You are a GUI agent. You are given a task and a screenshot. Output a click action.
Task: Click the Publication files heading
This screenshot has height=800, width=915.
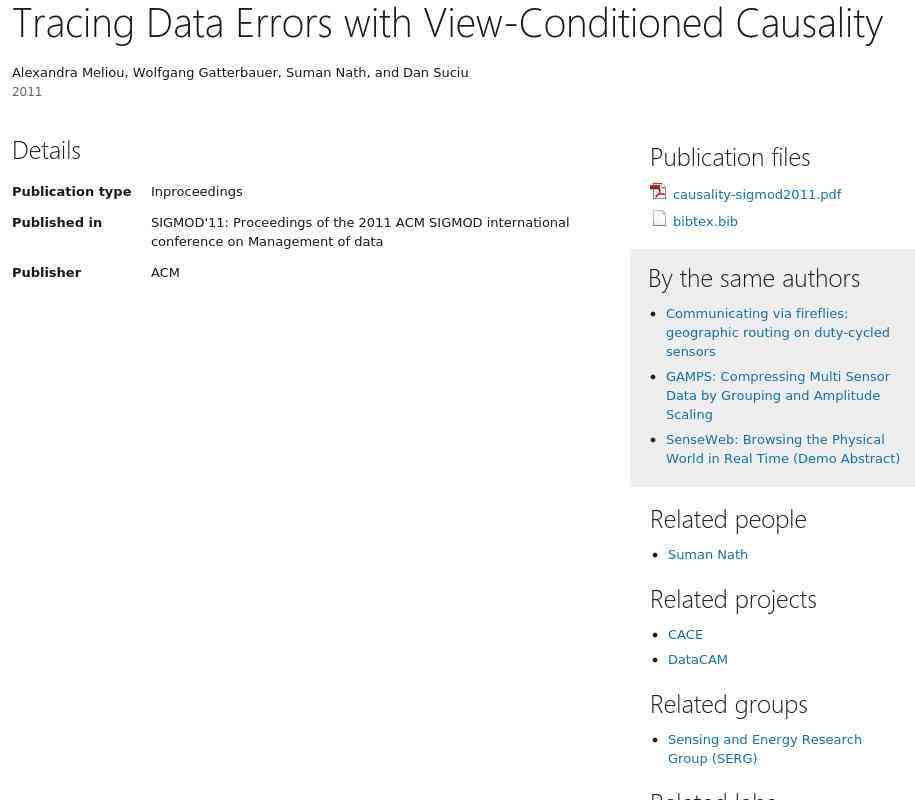point(729,157)
